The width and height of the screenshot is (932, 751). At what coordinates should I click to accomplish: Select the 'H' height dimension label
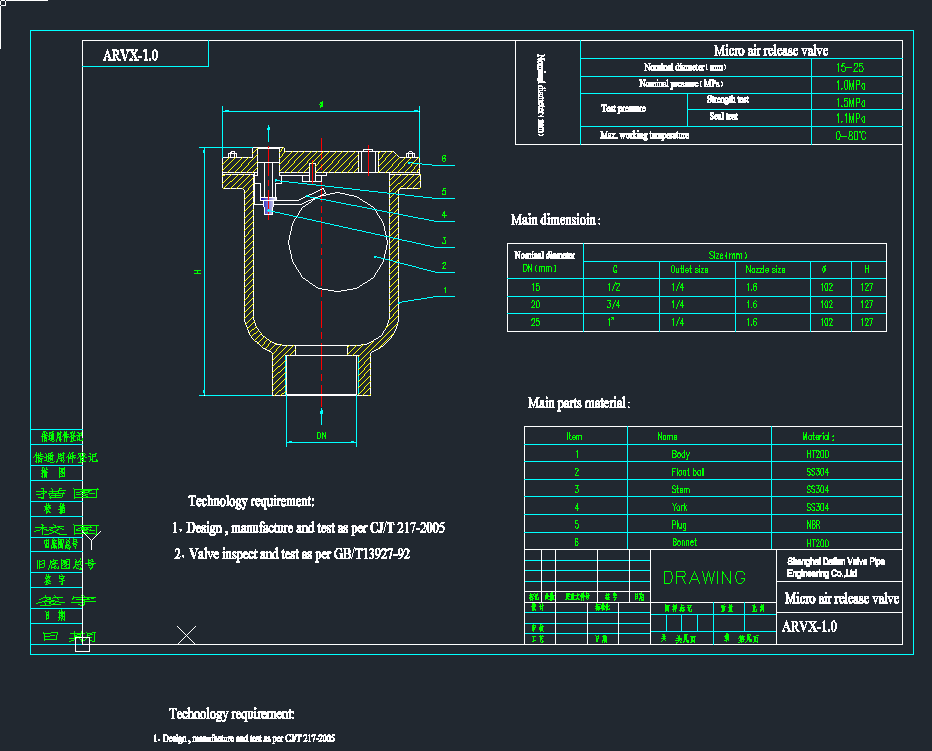[x=197, y=272]
